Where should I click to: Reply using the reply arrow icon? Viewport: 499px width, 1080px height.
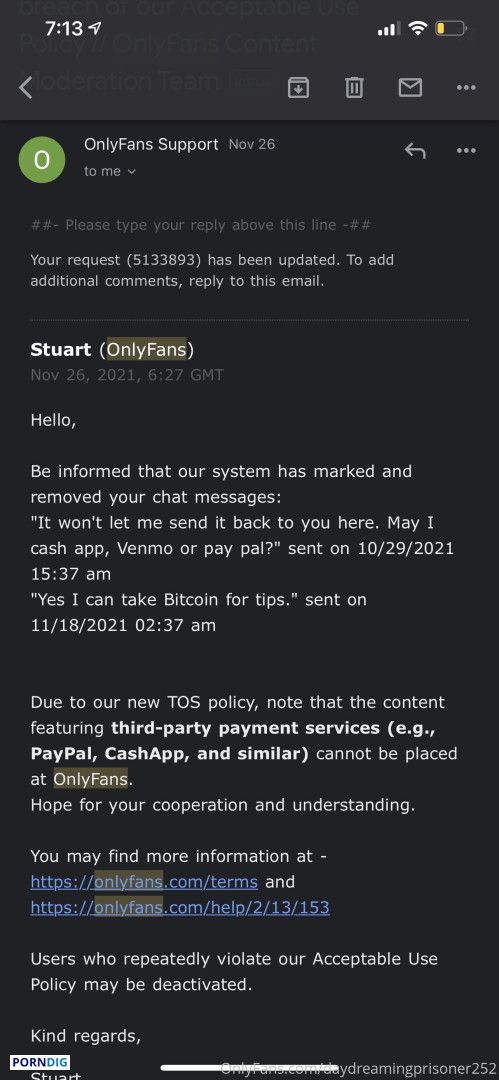(415, 151)
